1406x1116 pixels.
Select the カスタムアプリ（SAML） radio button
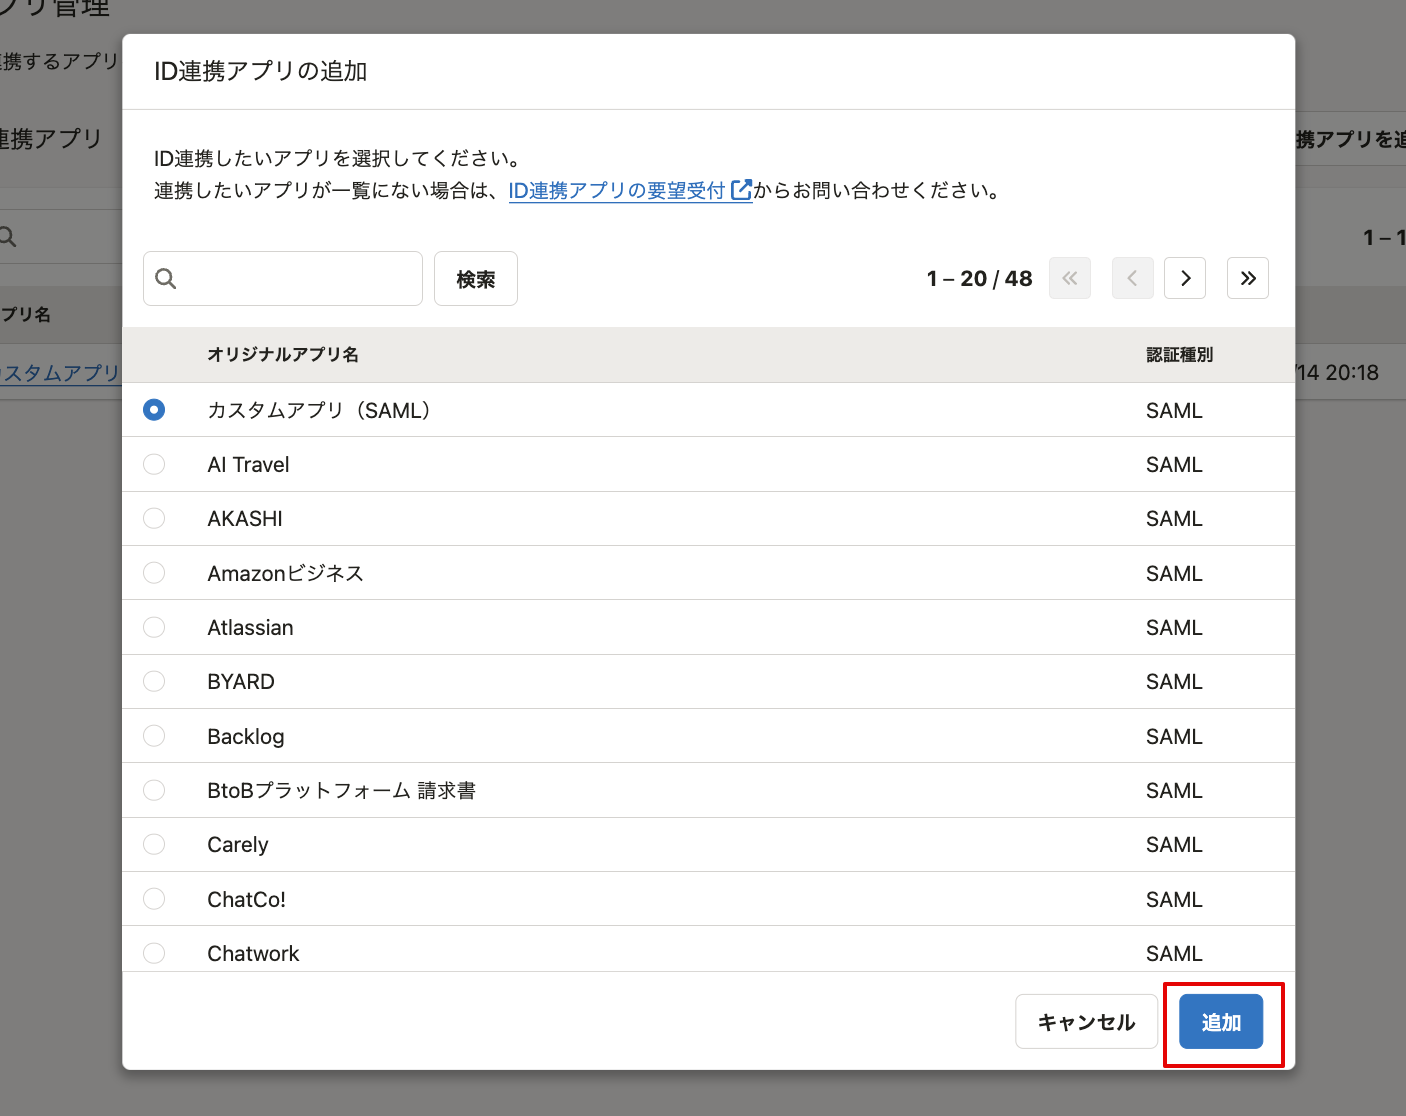(x=154, y=410)
